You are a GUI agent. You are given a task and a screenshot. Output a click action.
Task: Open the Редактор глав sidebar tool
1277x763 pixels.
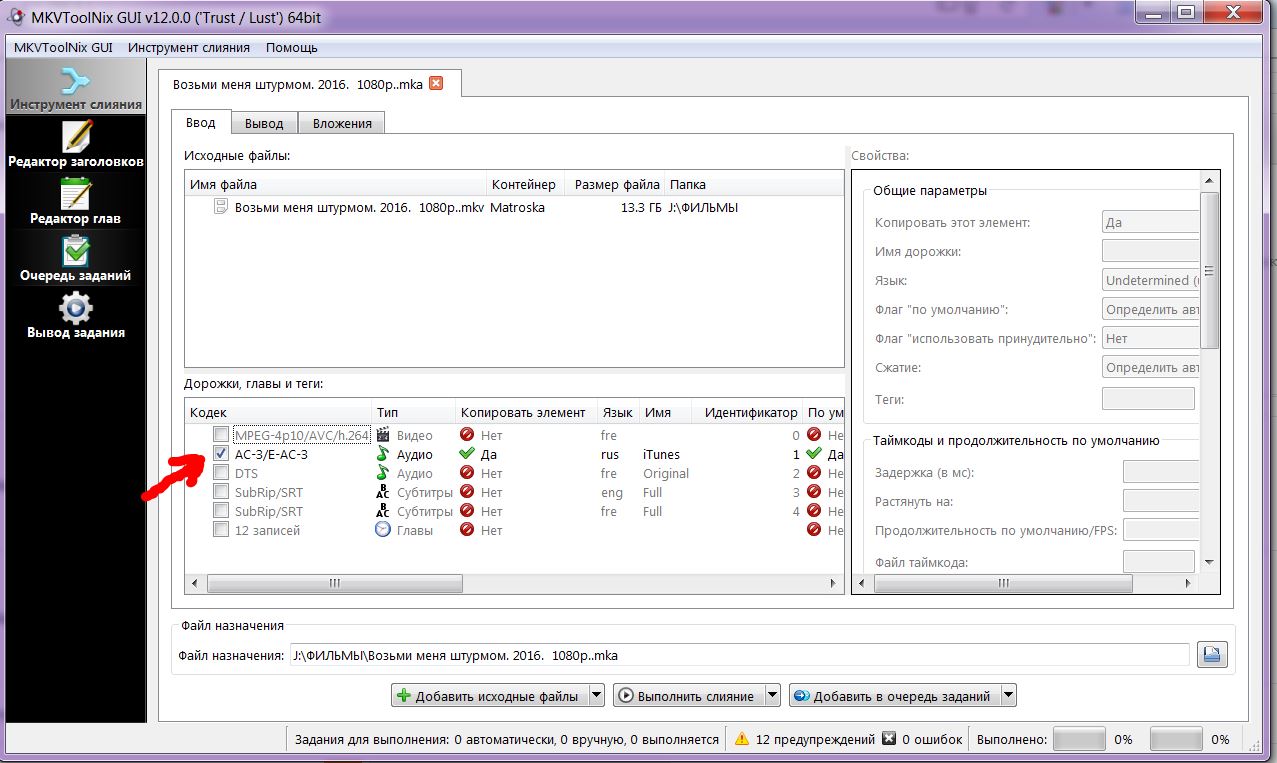click(75, 202)
